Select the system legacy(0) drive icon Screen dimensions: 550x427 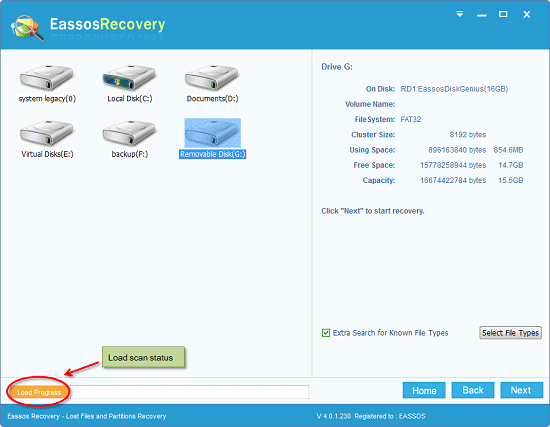(47, 78)
